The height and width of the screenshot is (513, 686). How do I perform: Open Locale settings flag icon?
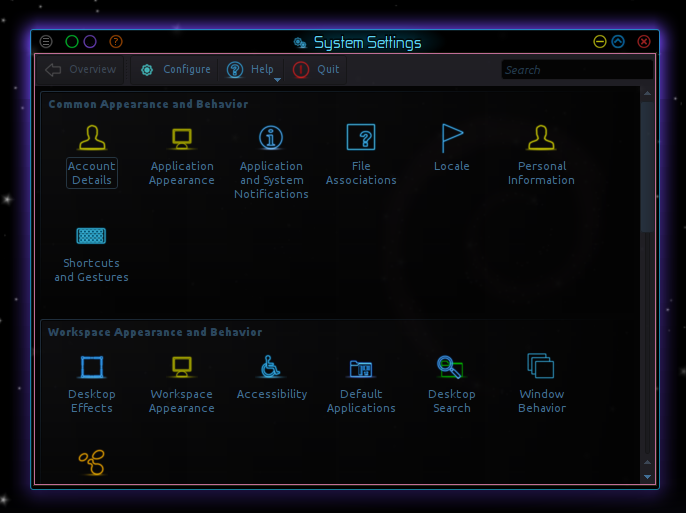[452, 138]
